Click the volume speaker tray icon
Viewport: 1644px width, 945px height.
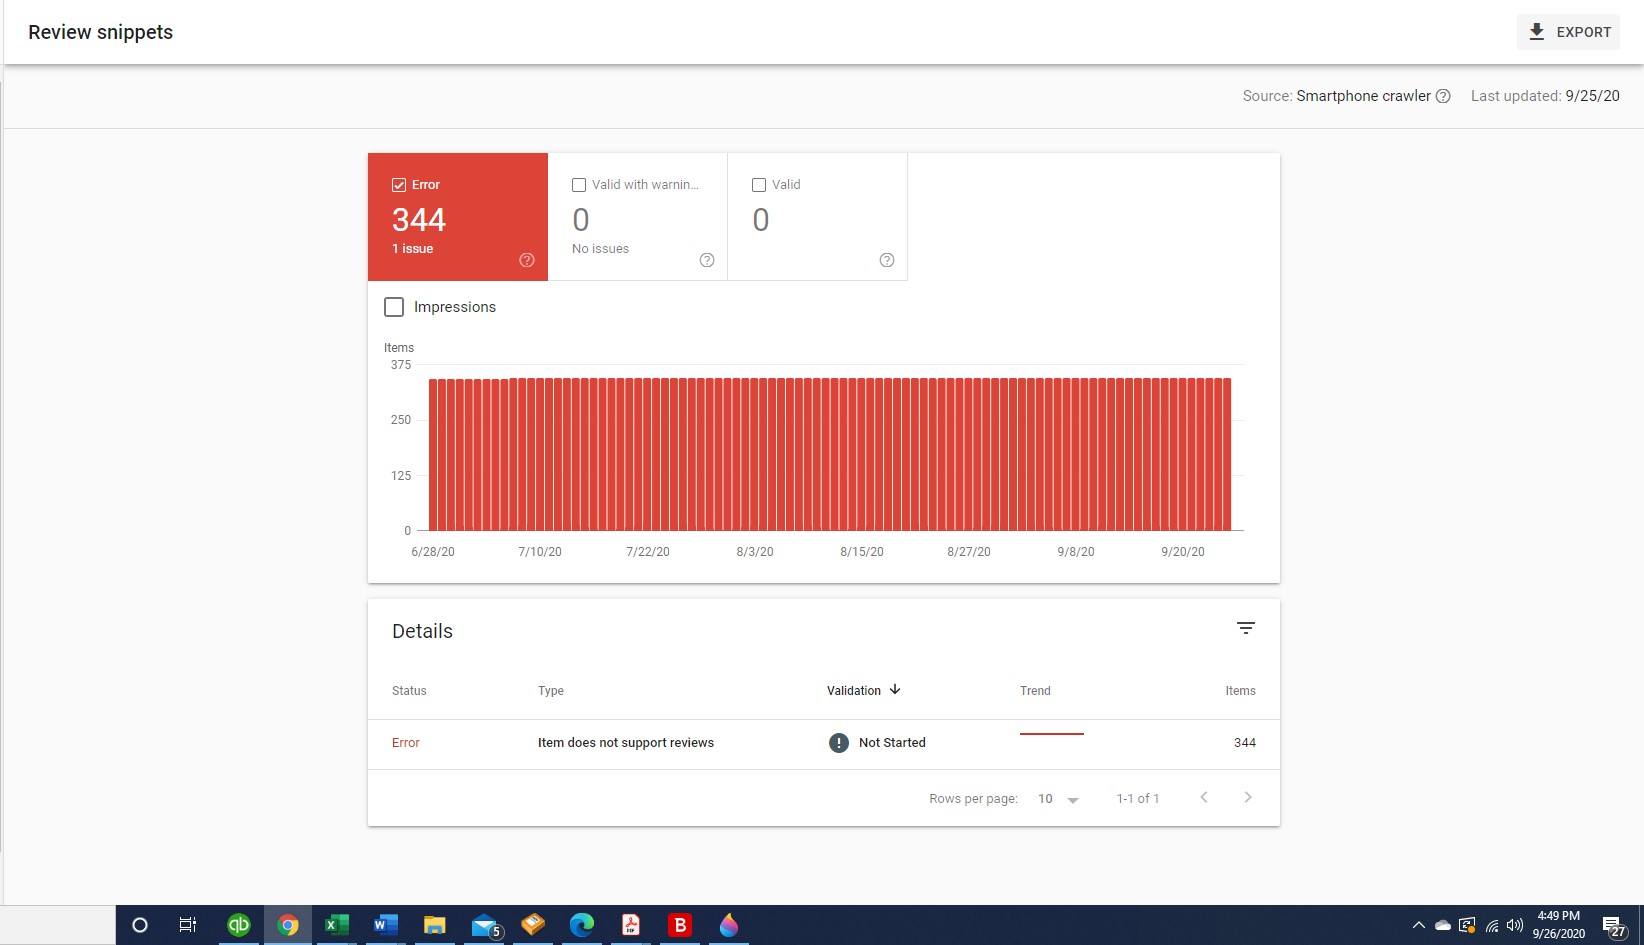1515,925
